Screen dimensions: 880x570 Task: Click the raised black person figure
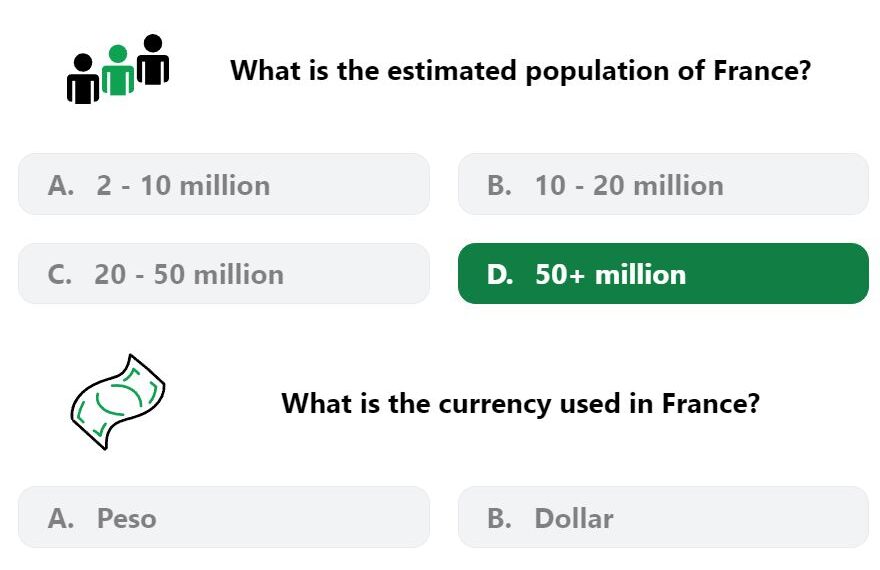(x=153, y=59)
